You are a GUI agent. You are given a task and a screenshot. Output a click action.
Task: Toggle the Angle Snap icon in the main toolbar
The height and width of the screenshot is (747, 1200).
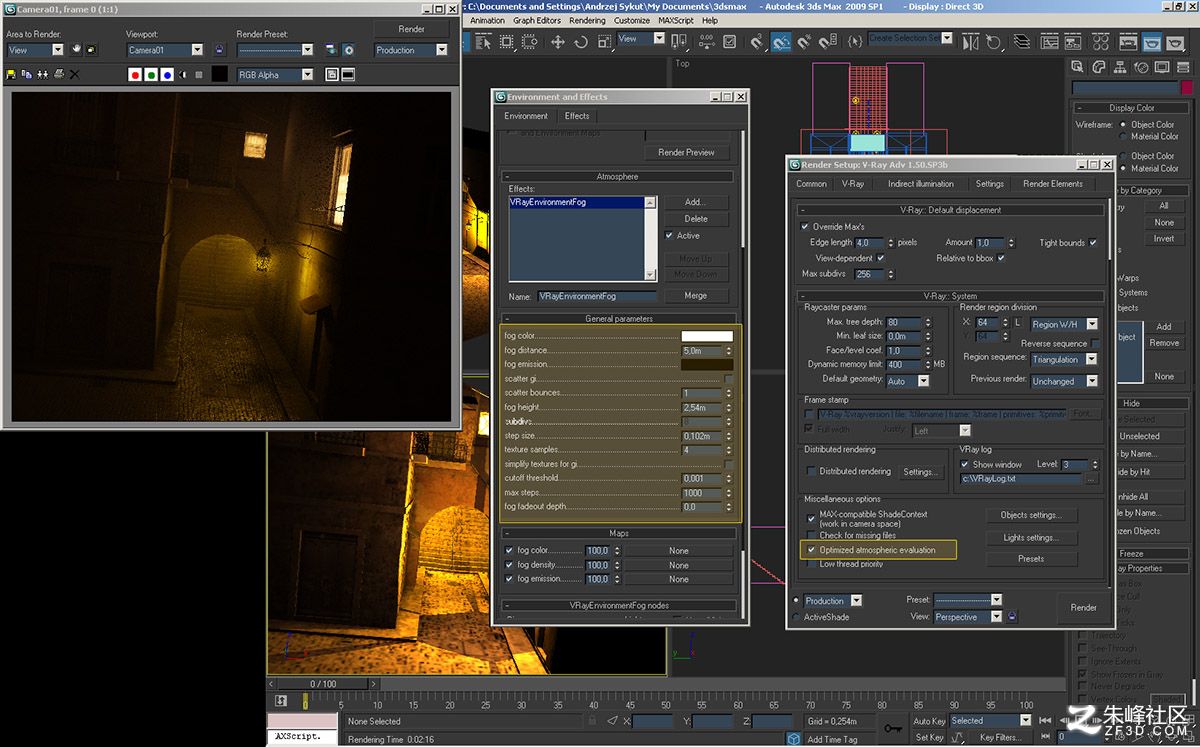pyautogui.click(x=780, y=41)
